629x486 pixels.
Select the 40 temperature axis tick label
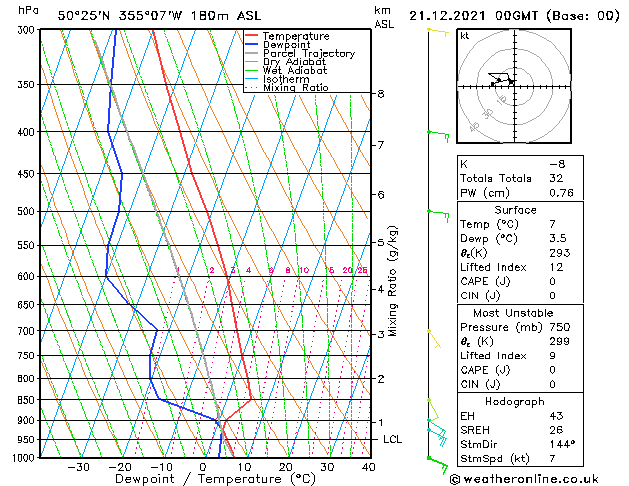point(368,467)
